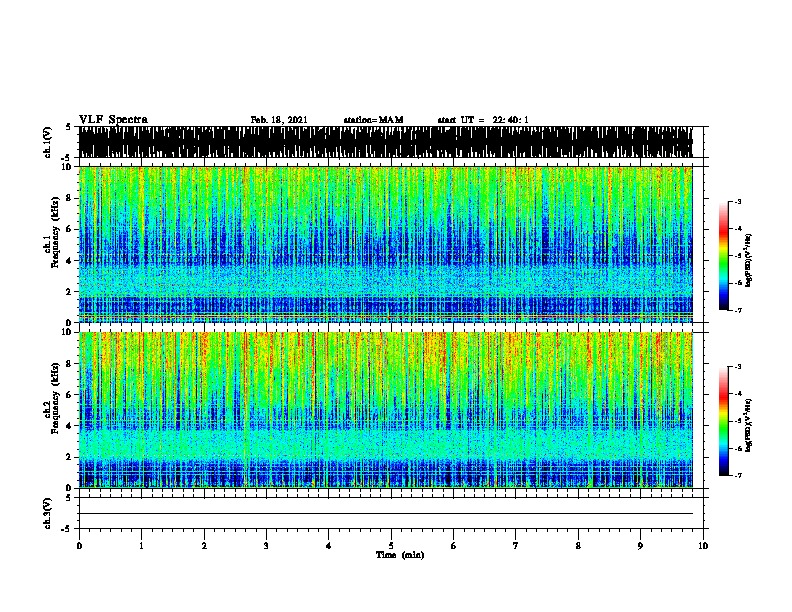This screenshot has width=792, height=612.
Task: Click the ch.1 spectrogram color scale bar
Action: tap(723, 256)
